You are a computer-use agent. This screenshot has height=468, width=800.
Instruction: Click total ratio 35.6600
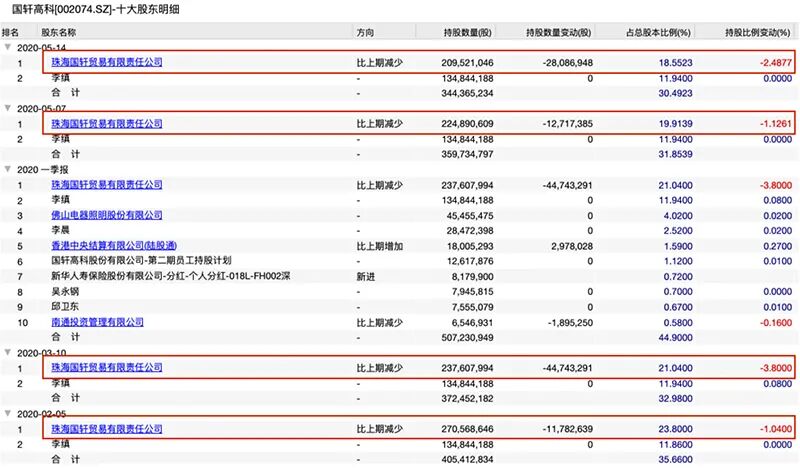pos(676,459)
